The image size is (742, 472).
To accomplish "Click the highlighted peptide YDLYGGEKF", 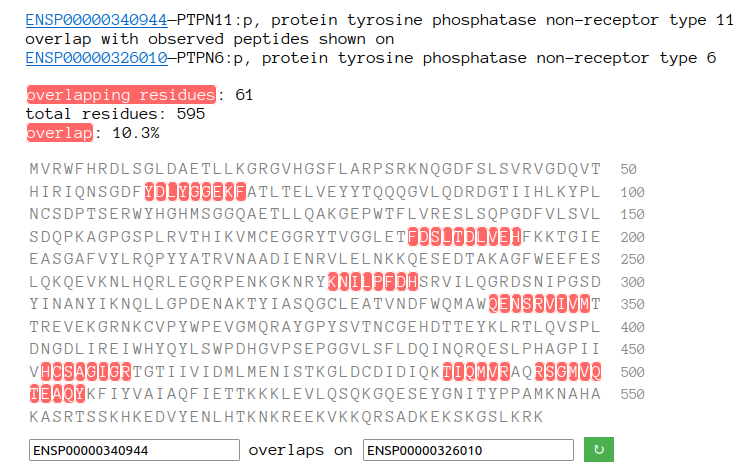I will coord(195,192).
